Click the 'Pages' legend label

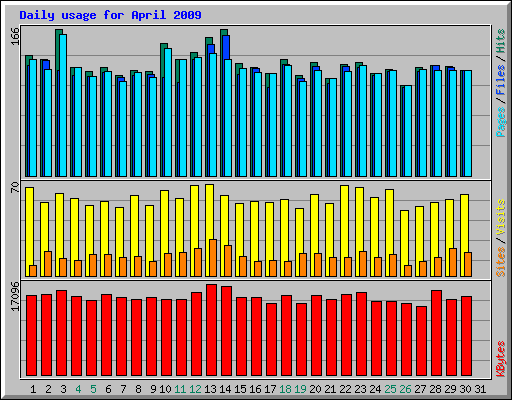(501, 122)
